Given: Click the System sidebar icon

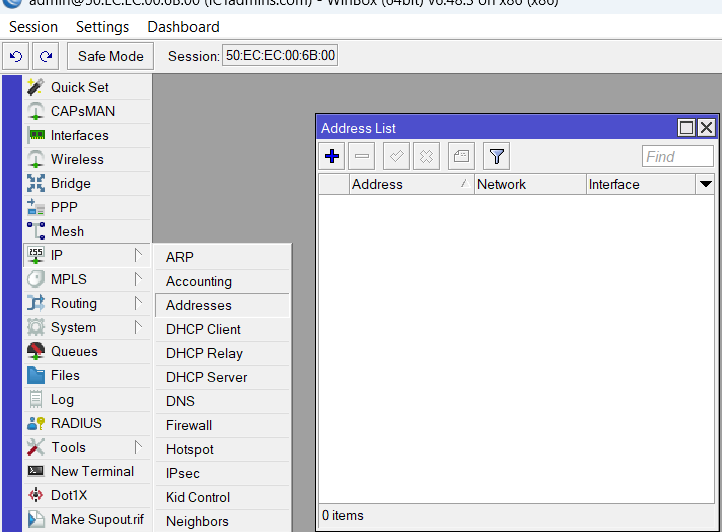Looking at the screenshot, I should (36, 327).
